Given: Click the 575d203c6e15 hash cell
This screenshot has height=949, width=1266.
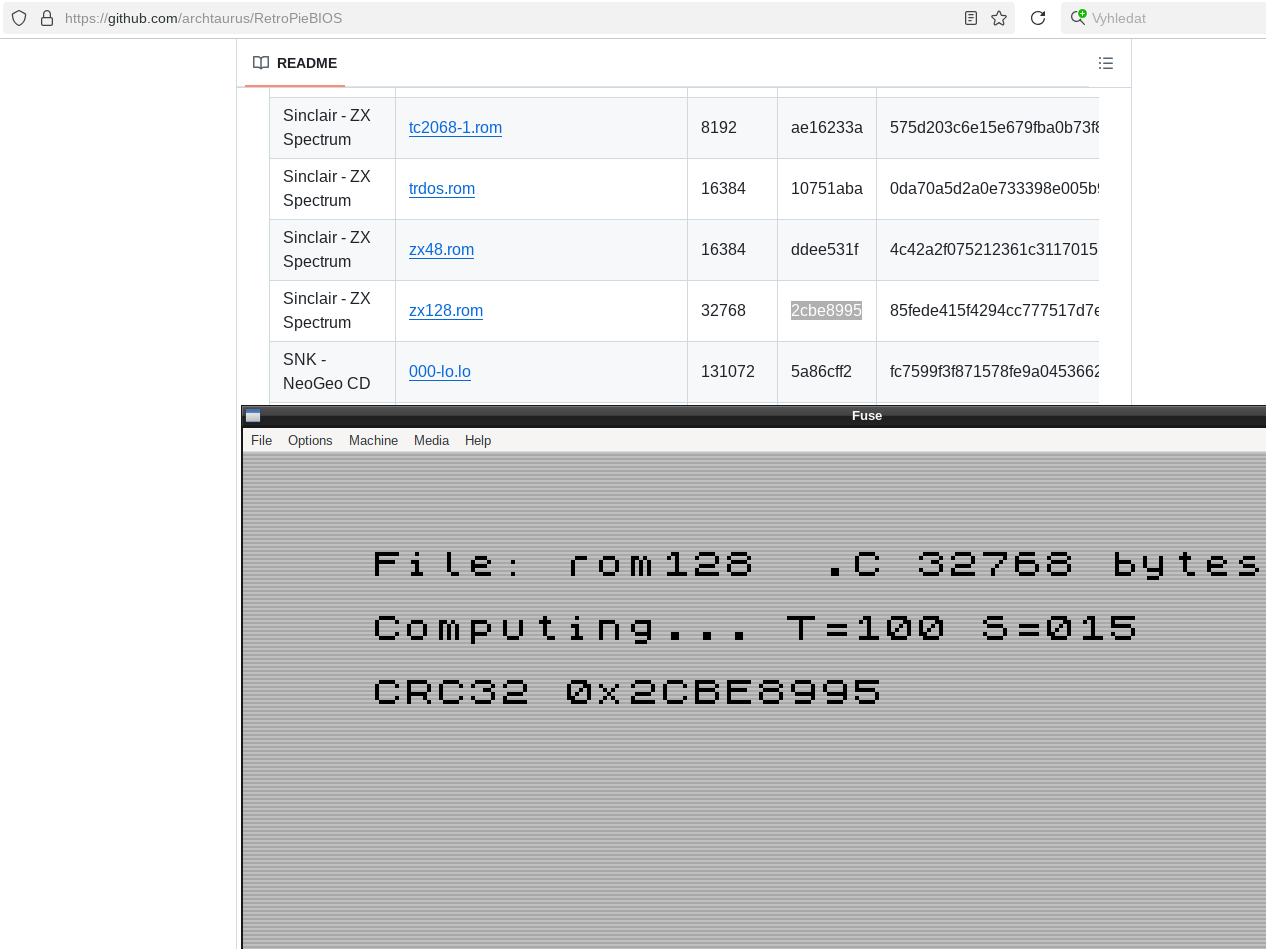Looking at the screenshot, I should 988,127.
